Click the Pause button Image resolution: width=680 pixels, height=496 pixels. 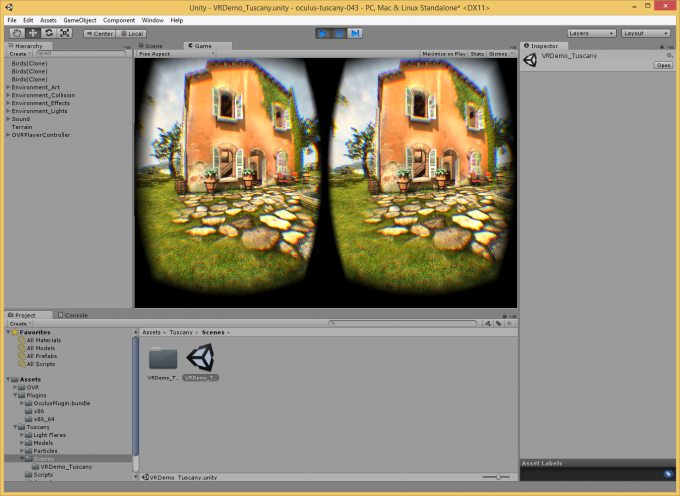click(340, 33)
